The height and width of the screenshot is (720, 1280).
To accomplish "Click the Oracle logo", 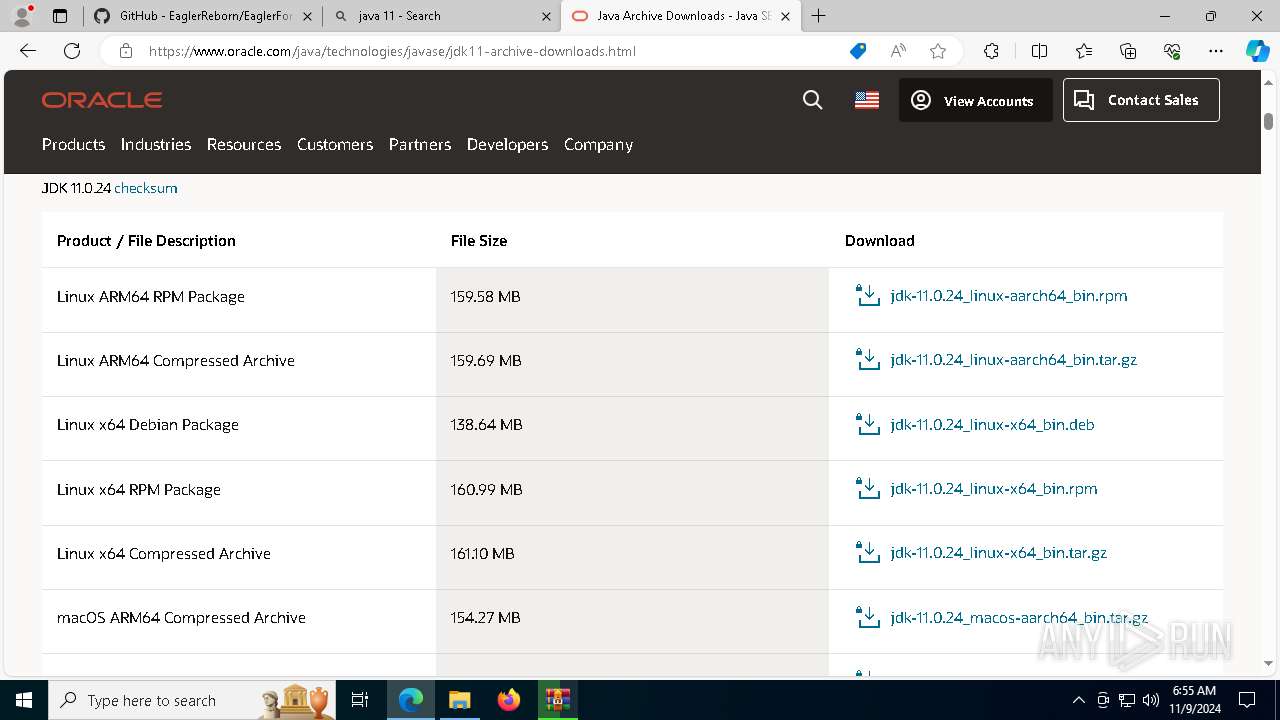I will [x=102, y=100].
